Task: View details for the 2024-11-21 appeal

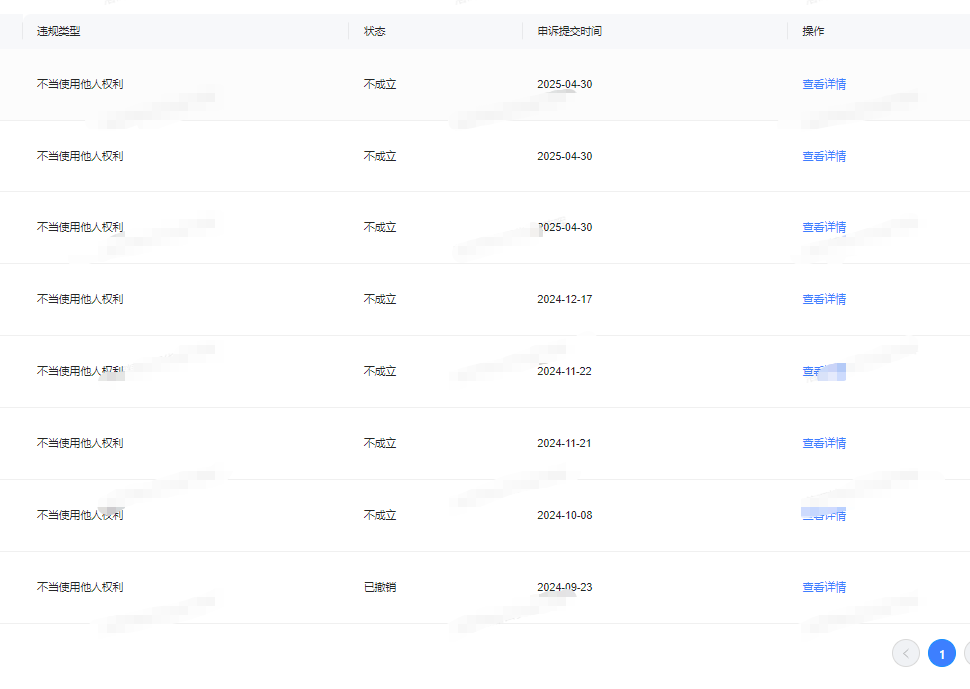Action: coord(823,444)
